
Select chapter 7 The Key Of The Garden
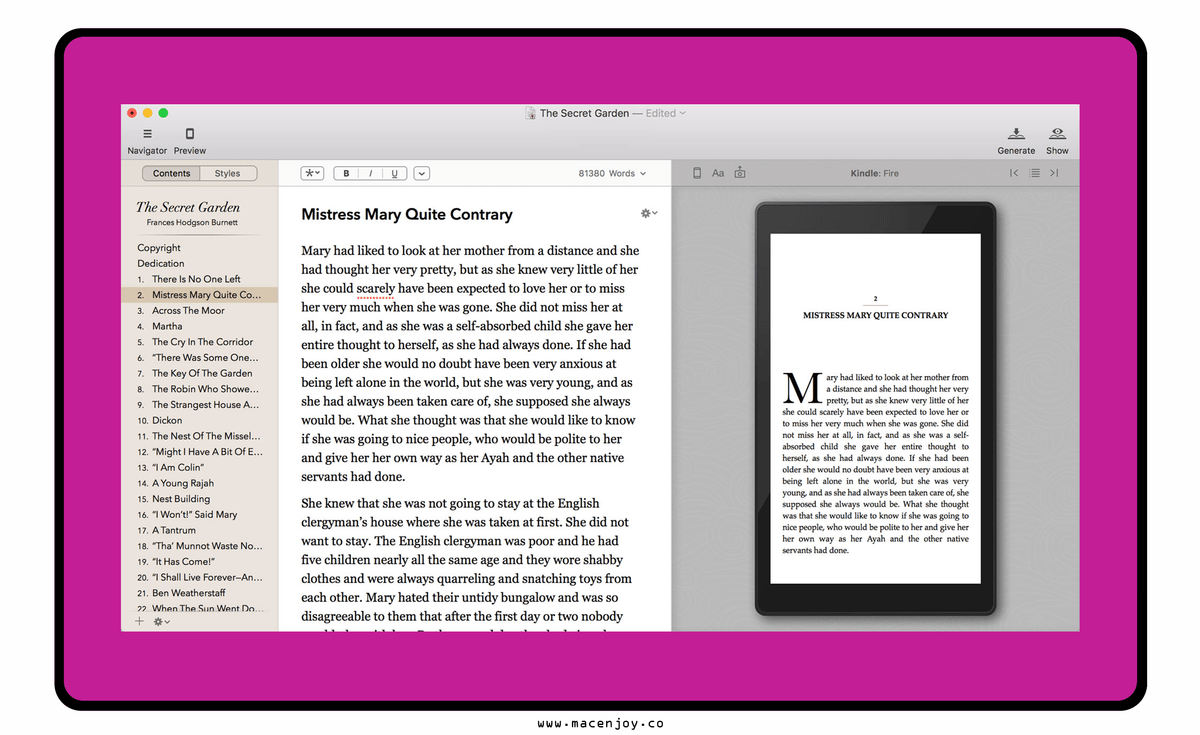point(200,373)
